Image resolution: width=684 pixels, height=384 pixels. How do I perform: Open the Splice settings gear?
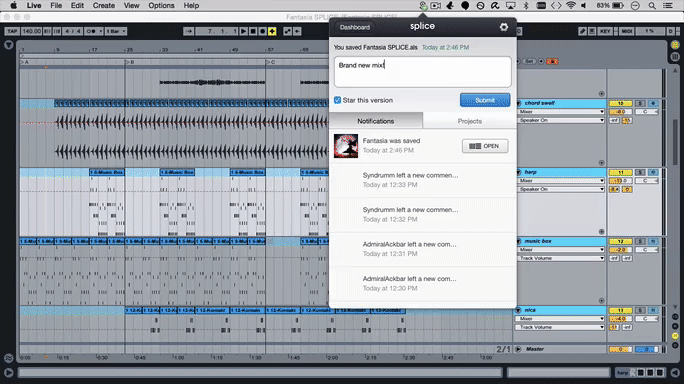[x=504, y=27]
